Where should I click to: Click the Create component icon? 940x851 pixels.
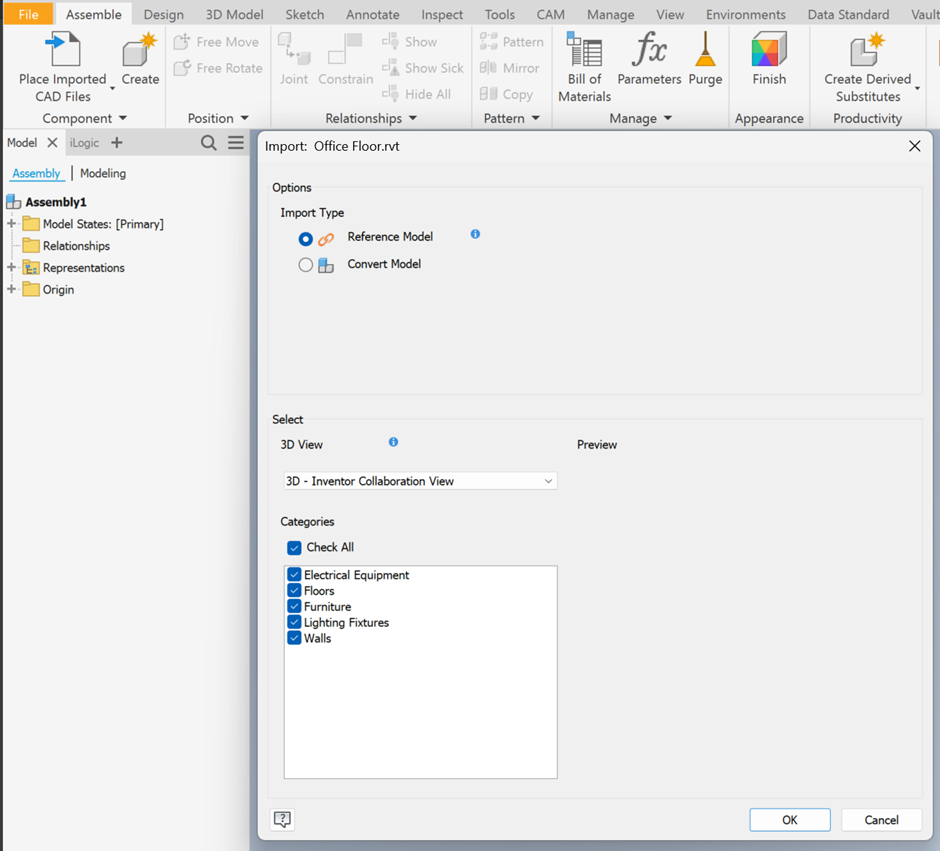pyautogui.click(x=140, y=50)
